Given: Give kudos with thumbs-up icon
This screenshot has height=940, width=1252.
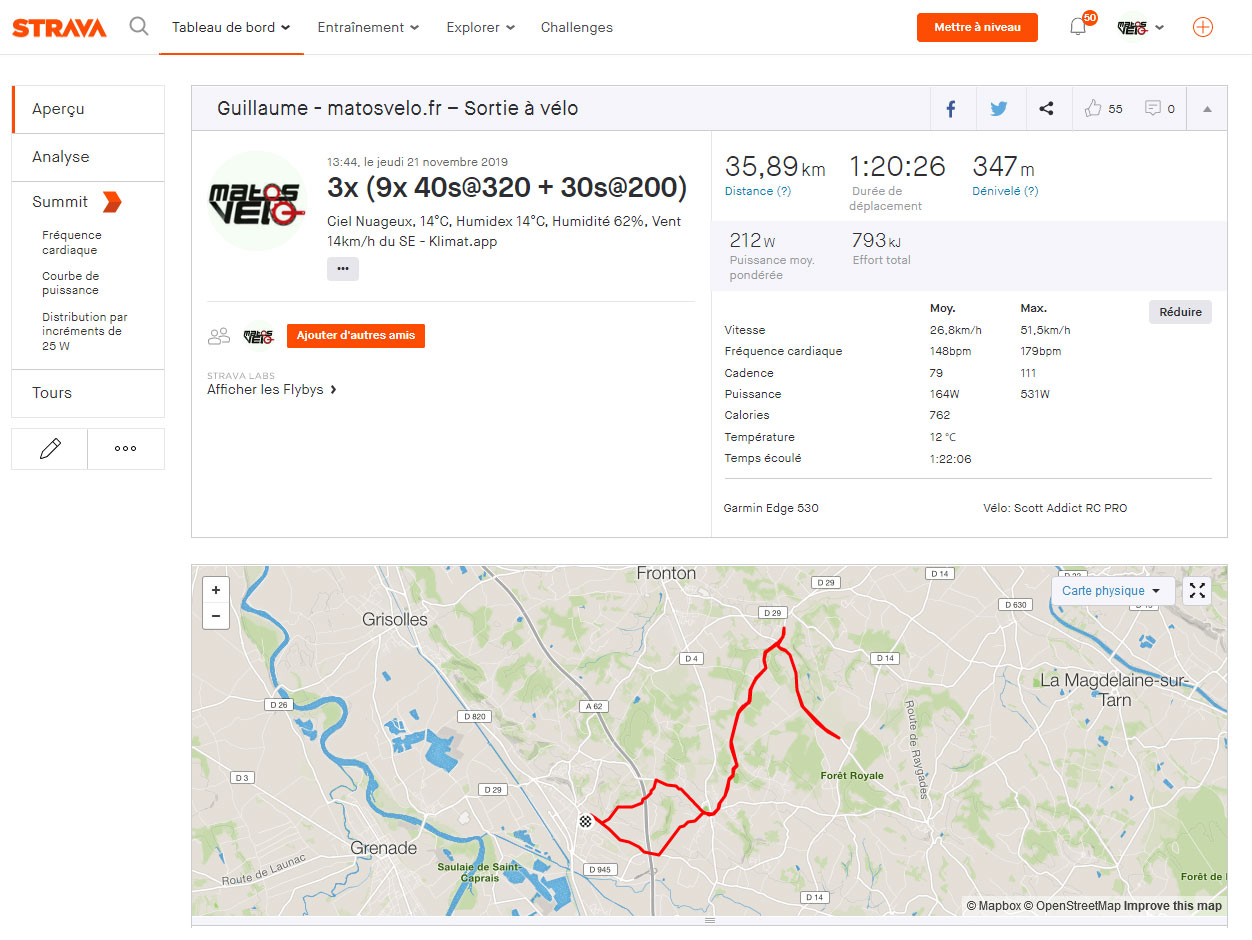Looking at the screenshot, I should 1093,108.
